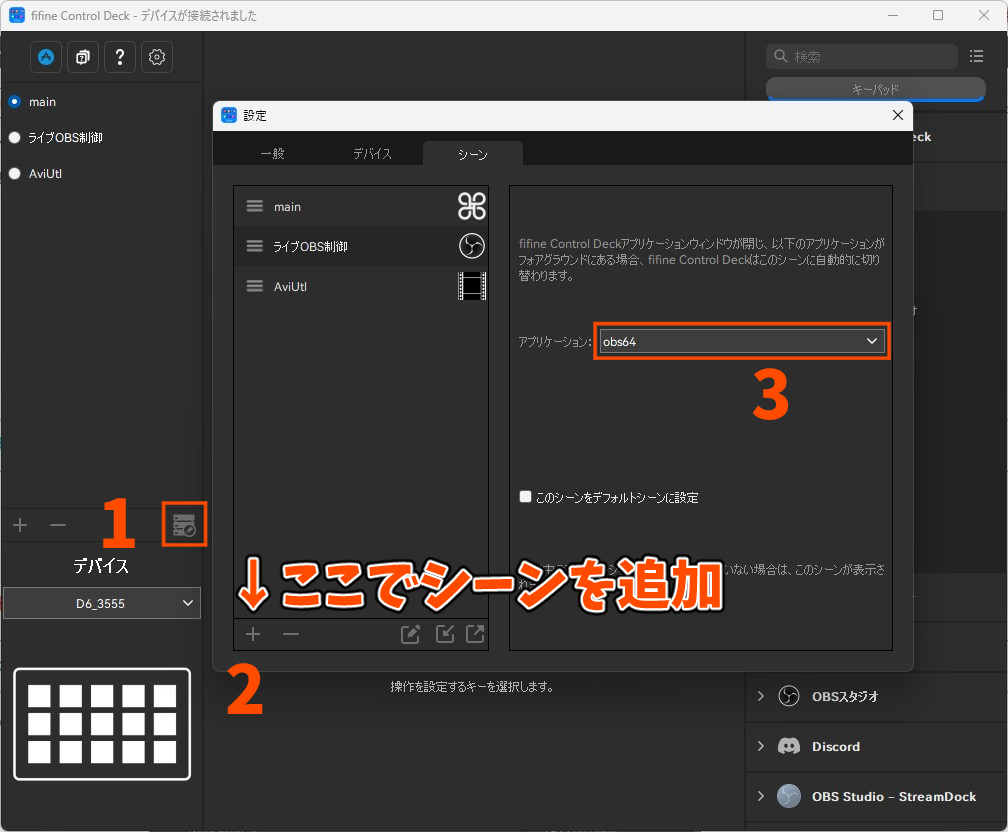This screenshot has height=832, width=1008.
Task: Open the help question mark icon
Action: point(119,57)
